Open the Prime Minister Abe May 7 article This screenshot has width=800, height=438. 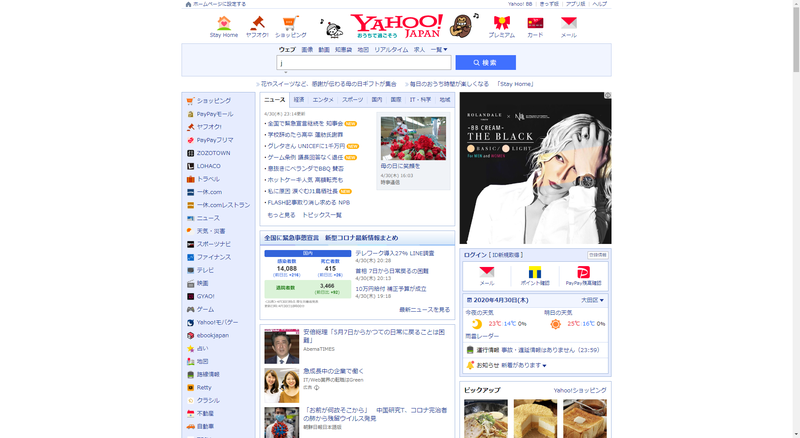pos(374,336)
